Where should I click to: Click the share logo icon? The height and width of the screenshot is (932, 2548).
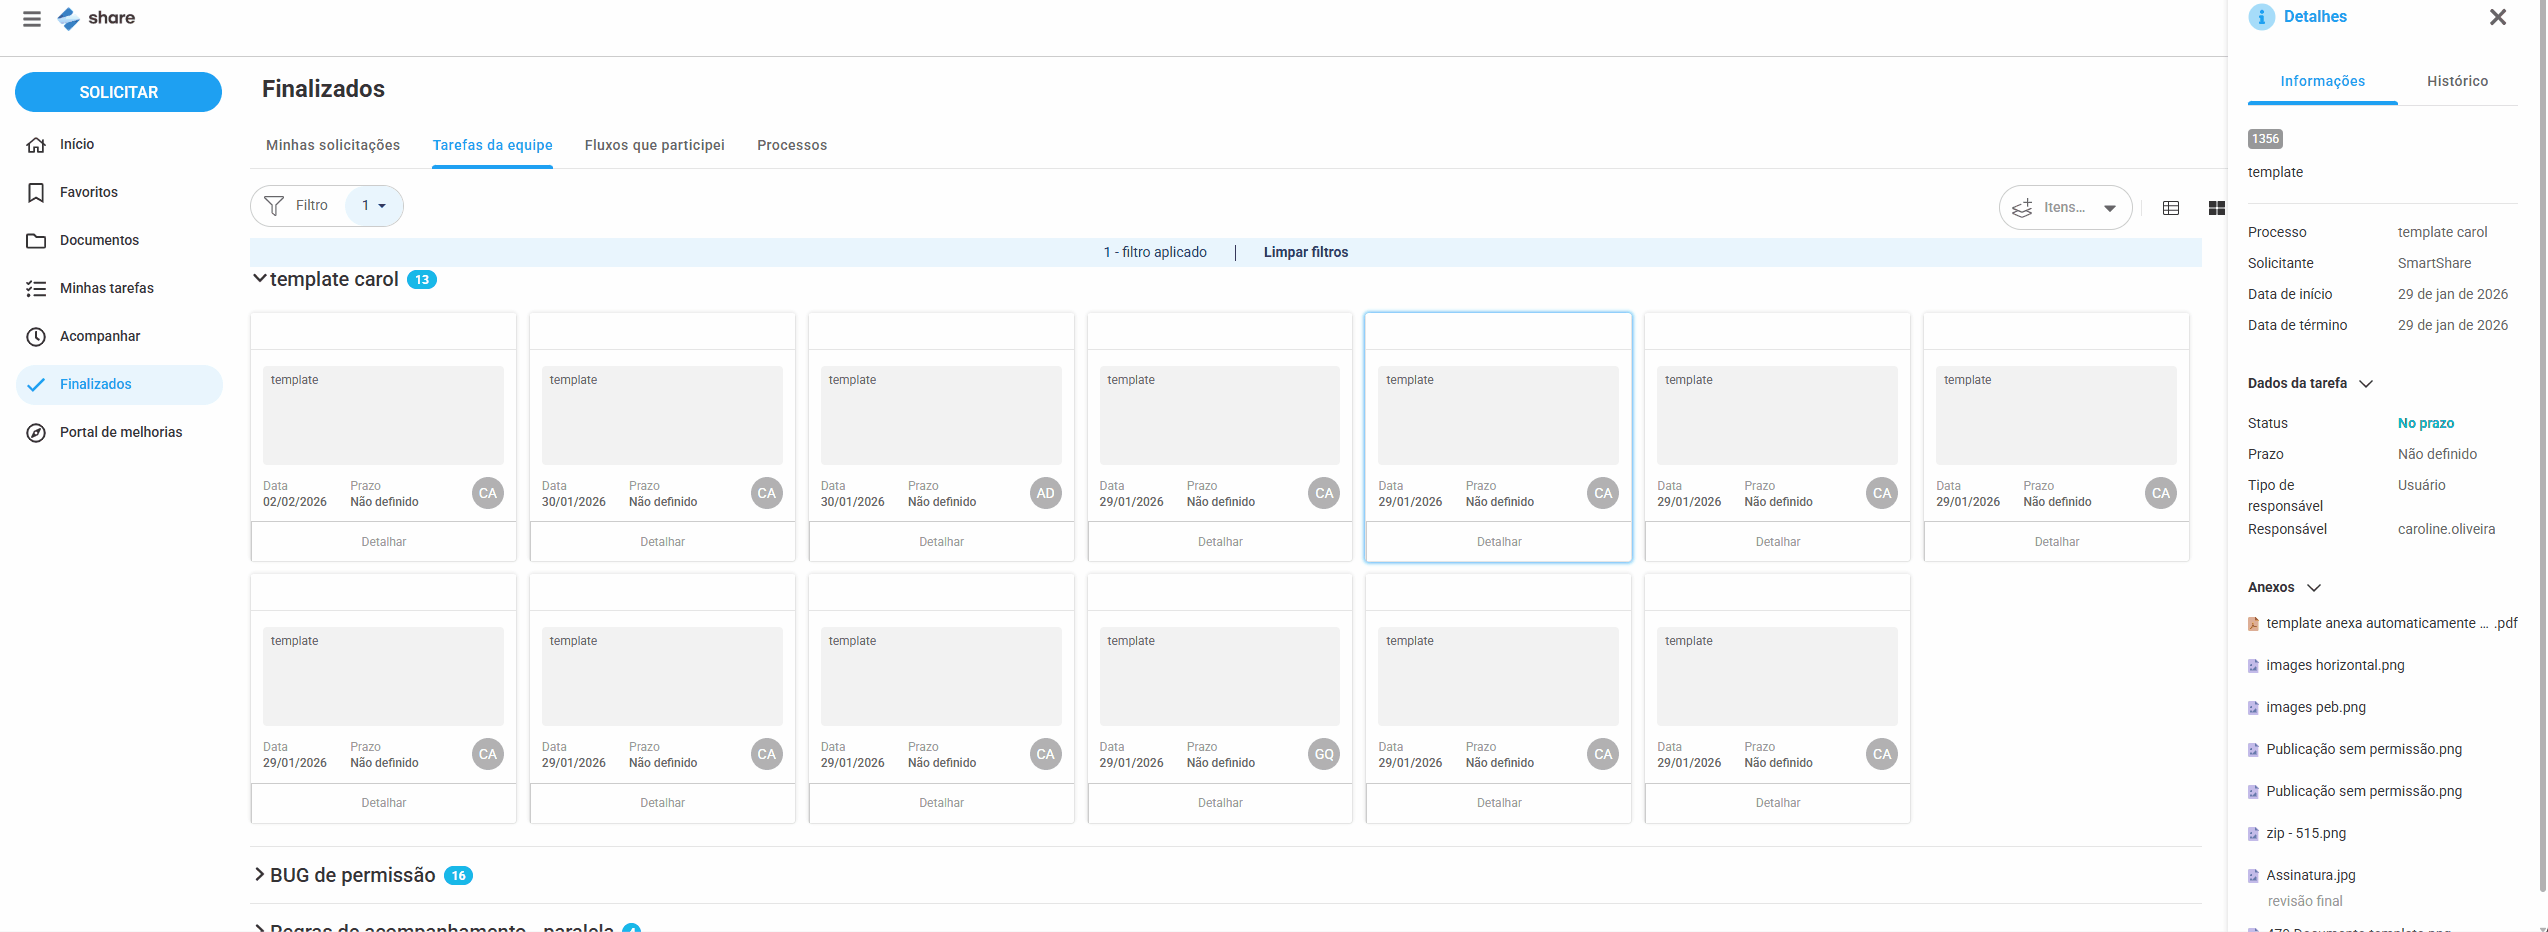[x=68, y=19]
